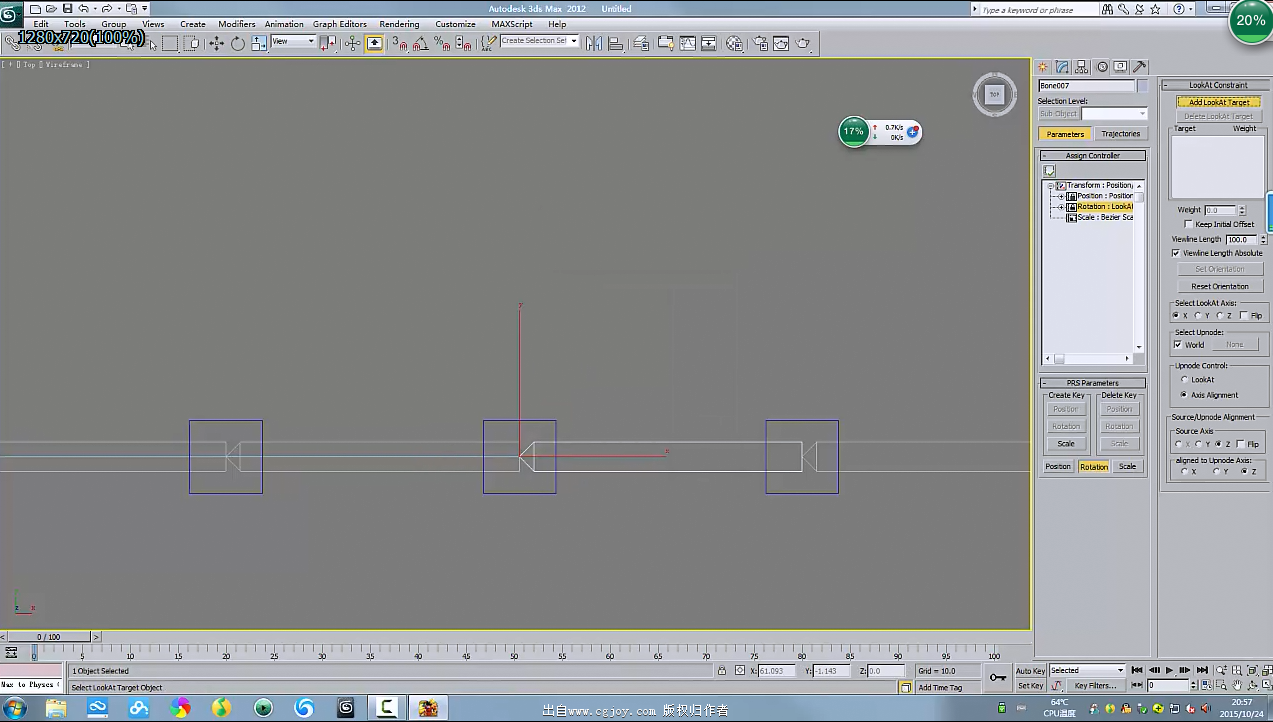1273x722 pixels.
Task: Click the ViewCube in viewport
Action: [994, 94]
